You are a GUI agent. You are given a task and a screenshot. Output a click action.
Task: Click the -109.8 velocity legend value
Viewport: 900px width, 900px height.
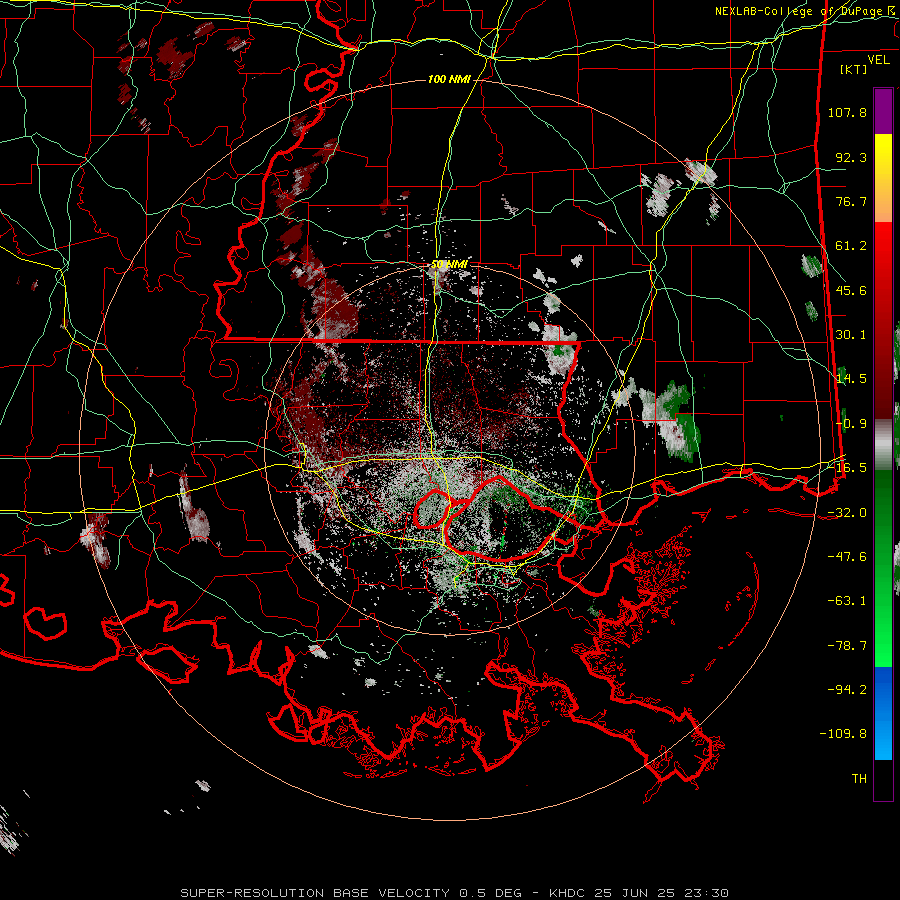tap(843, 734)
